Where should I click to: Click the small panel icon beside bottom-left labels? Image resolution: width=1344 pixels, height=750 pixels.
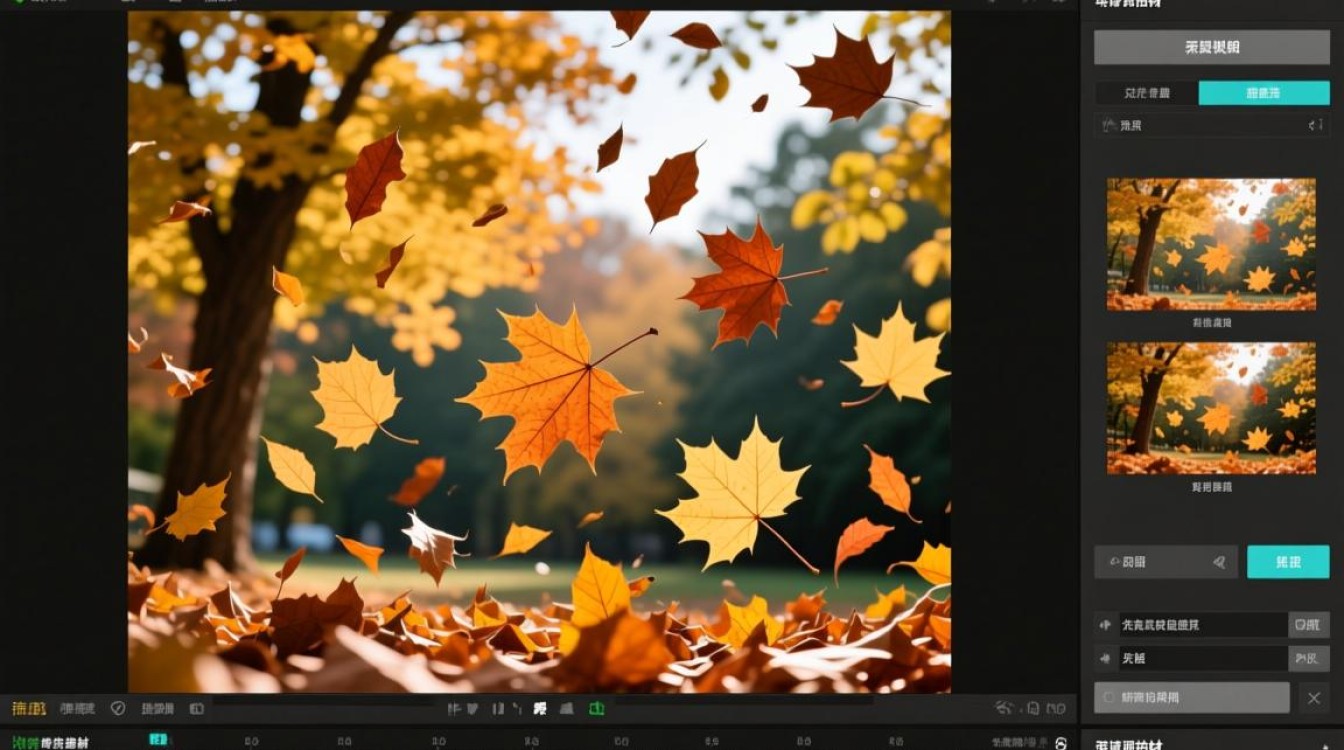pos(196,708)
